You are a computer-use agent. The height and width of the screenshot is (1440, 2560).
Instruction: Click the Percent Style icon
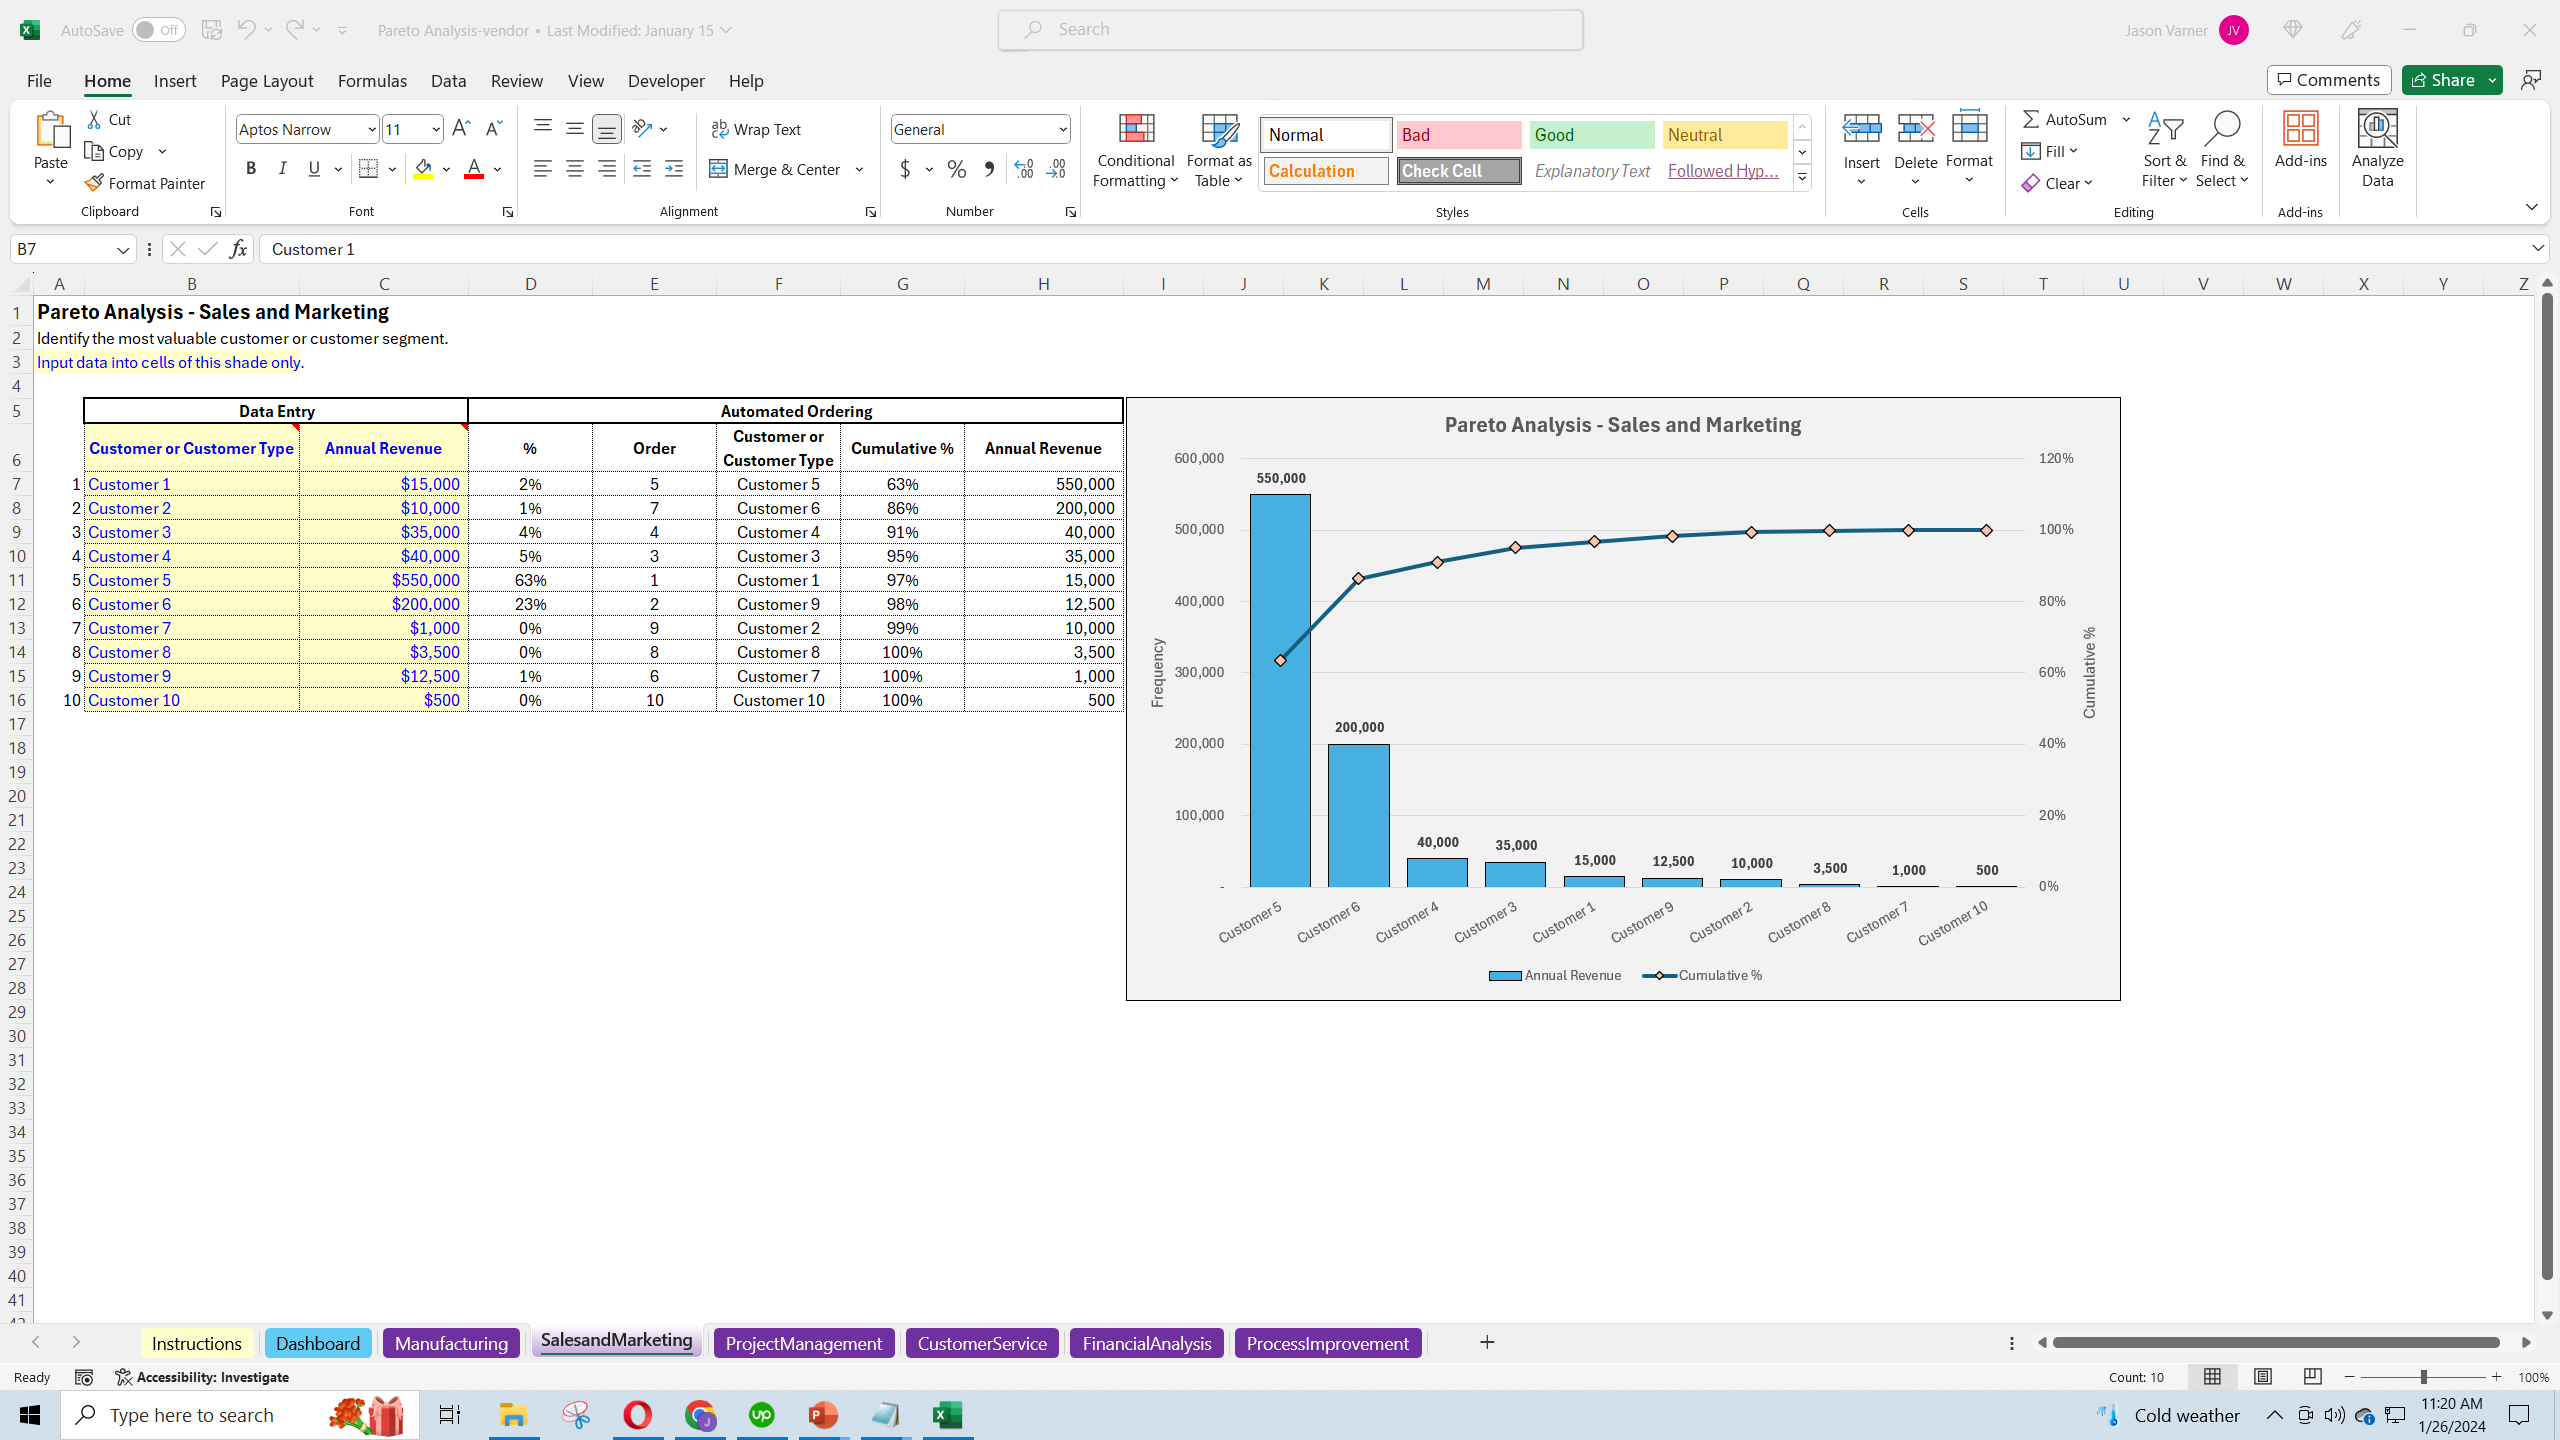click(957, 169)
